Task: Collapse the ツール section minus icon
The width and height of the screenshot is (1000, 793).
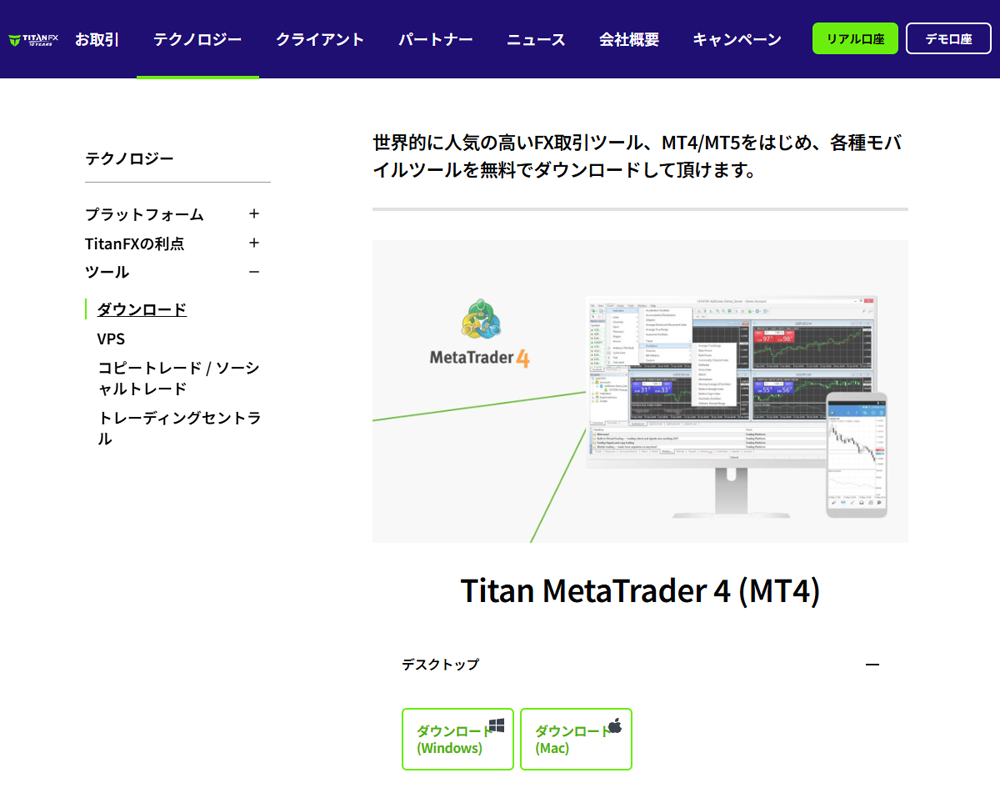Action: (x=254, y=272)
